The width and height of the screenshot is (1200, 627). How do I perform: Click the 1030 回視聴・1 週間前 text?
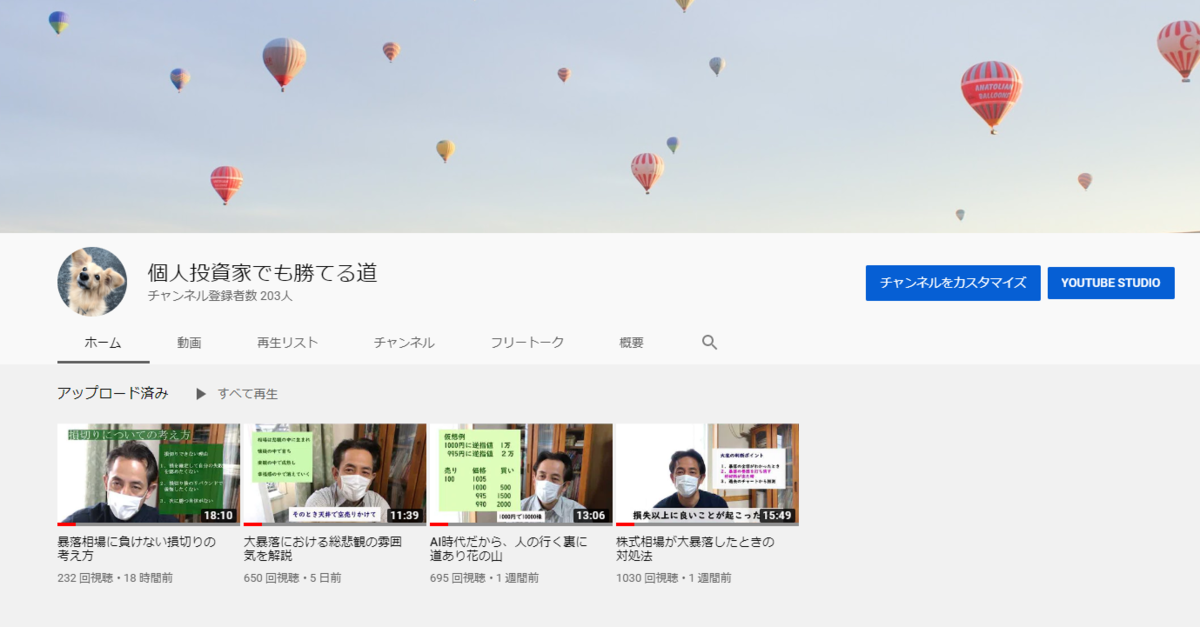point(673,578)
